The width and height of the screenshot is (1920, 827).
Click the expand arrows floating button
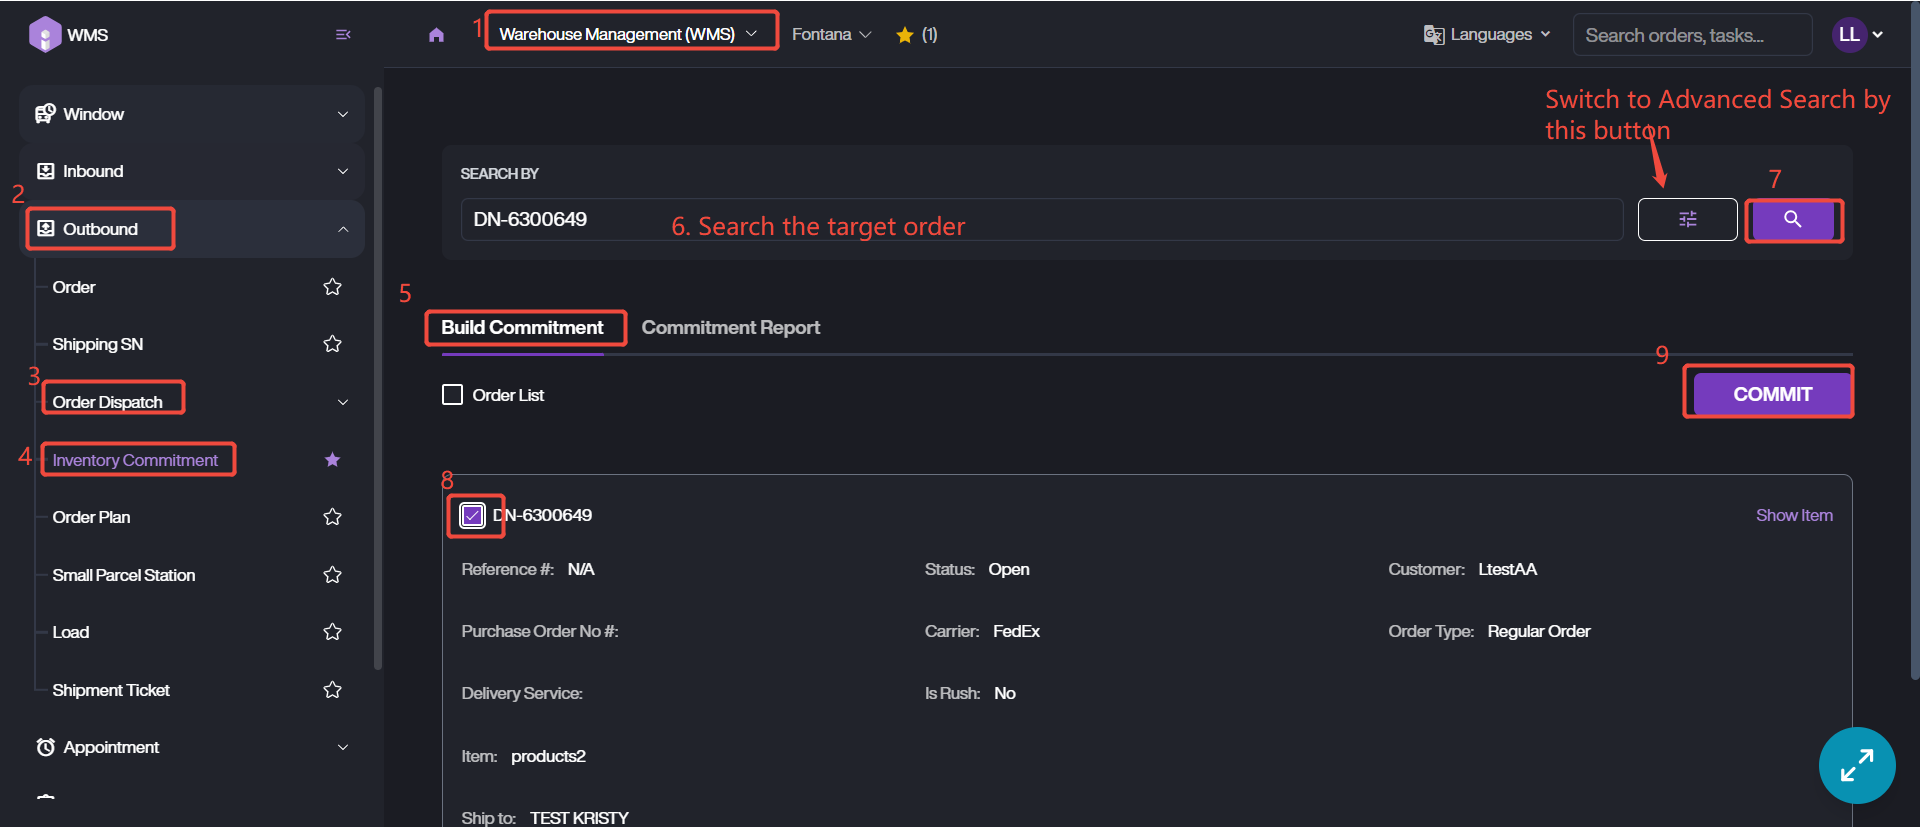click(x=1856, y=766)
